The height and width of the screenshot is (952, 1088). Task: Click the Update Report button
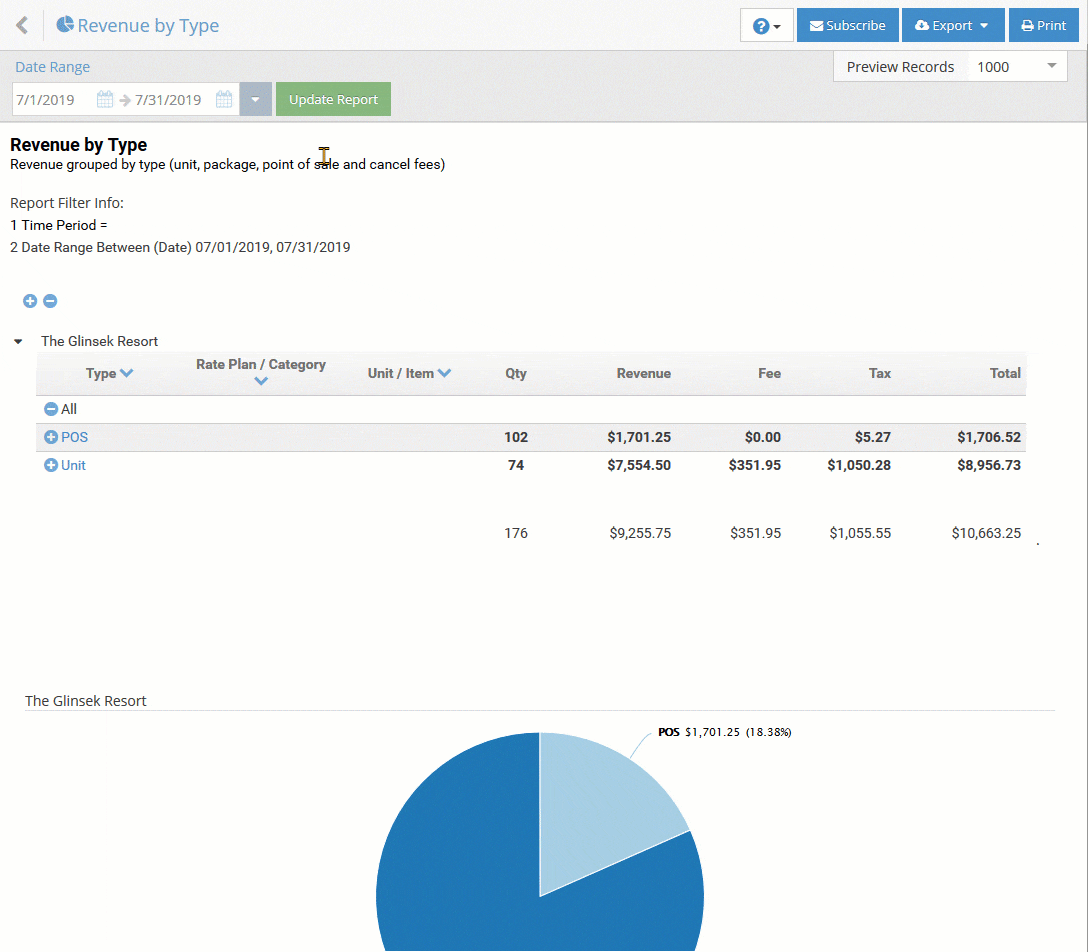(x=333, y=100)
